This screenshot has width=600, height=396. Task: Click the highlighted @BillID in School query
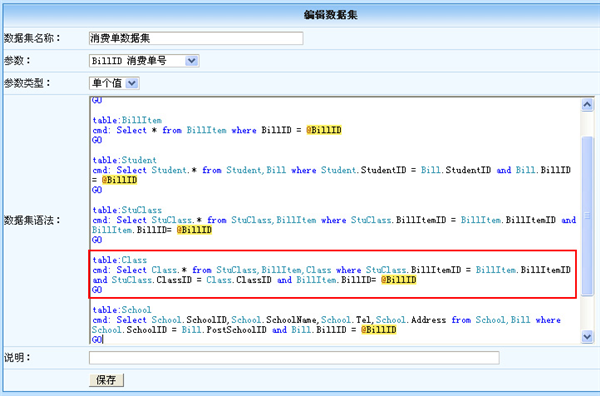click(x=378, y=330)
